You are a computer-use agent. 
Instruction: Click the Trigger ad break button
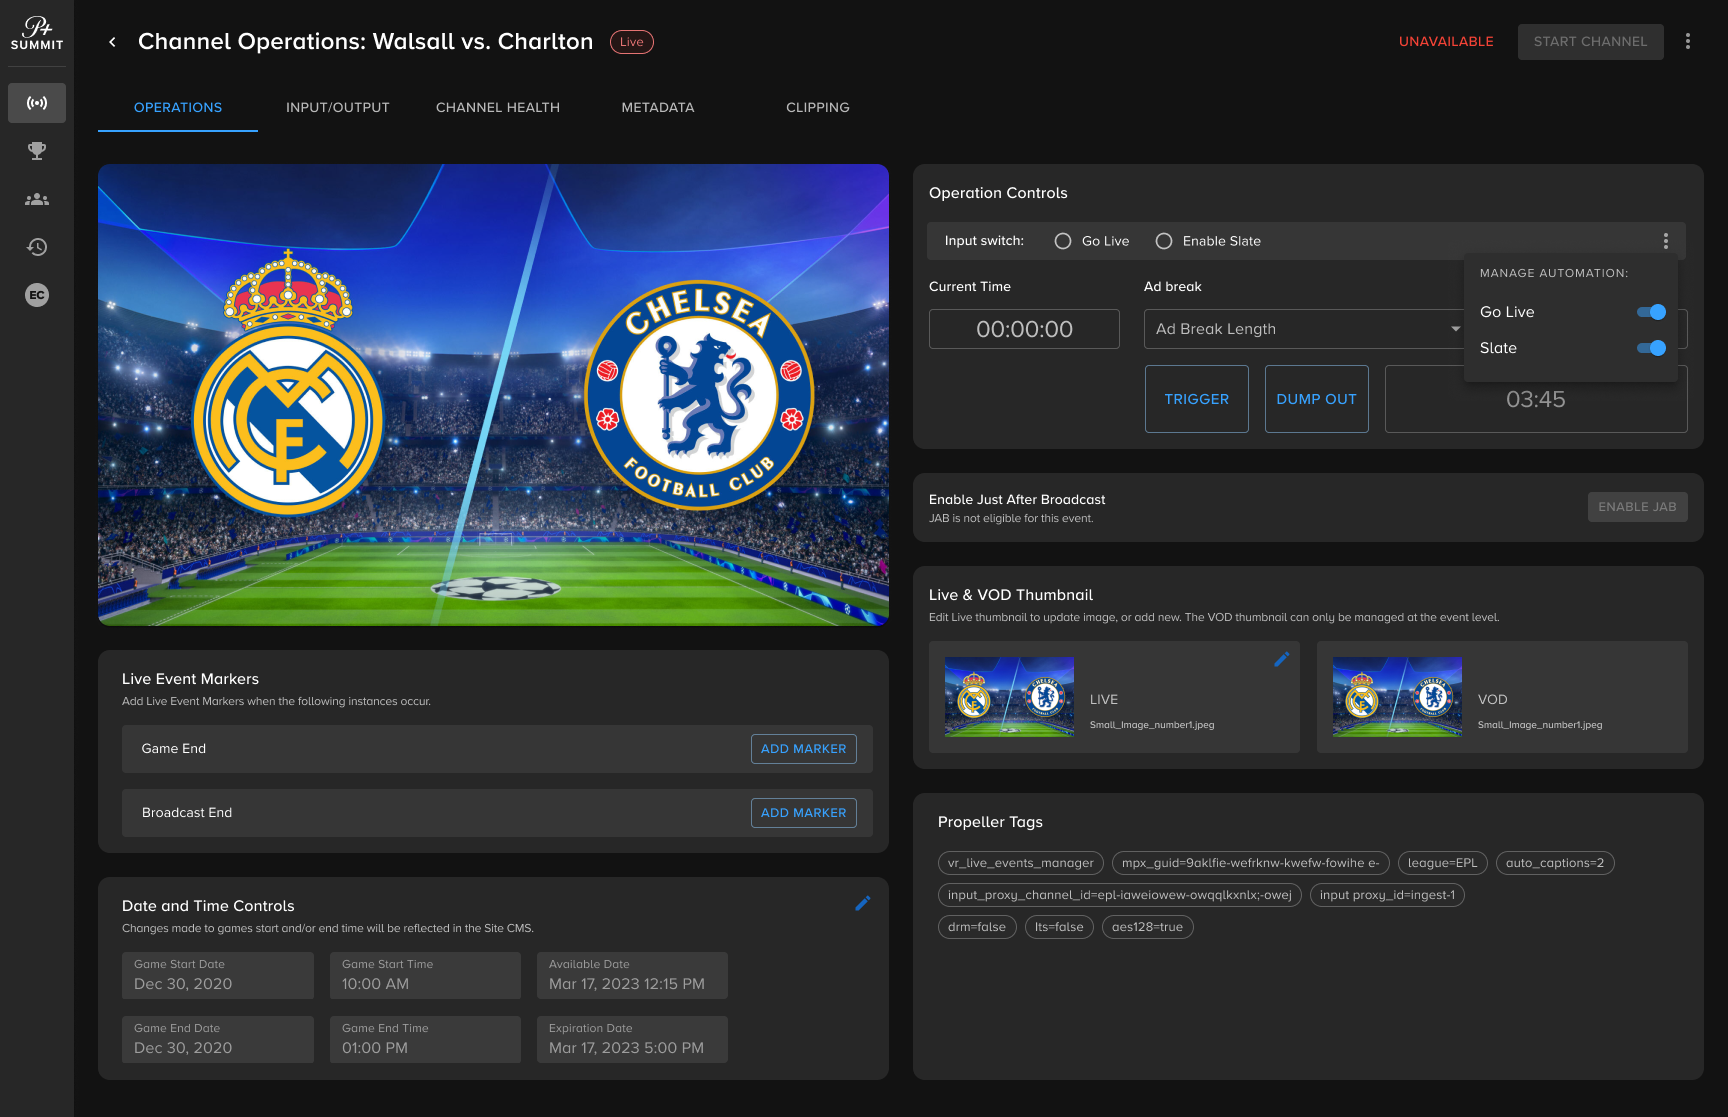pos(1197,399)
